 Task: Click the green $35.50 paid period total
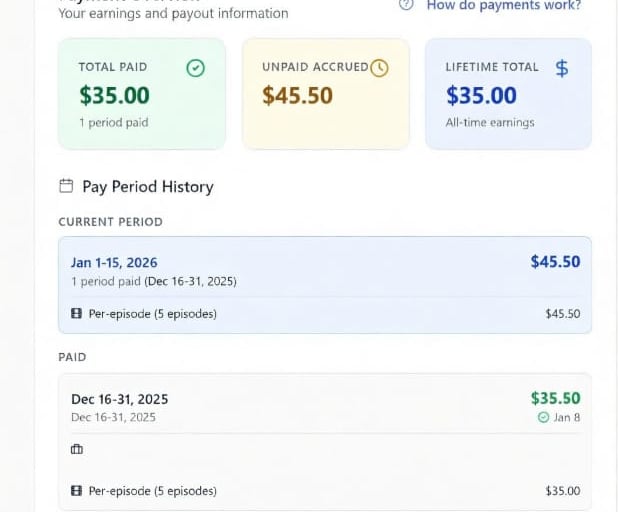[x=555, y=398]
